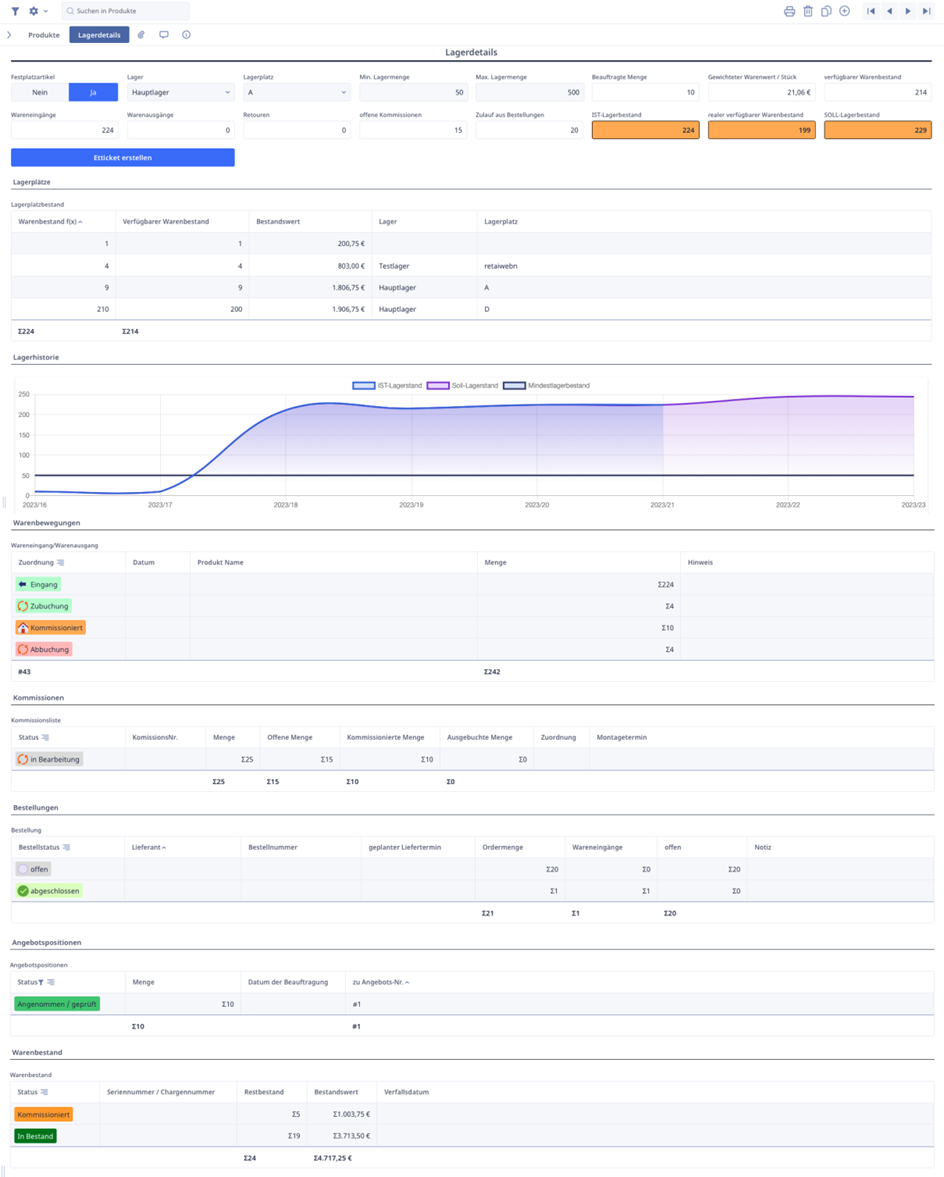Set Festplatzartikel to Ja
Image resolution: width=944 pixels, height=1177 pixels.
point(93,92)
